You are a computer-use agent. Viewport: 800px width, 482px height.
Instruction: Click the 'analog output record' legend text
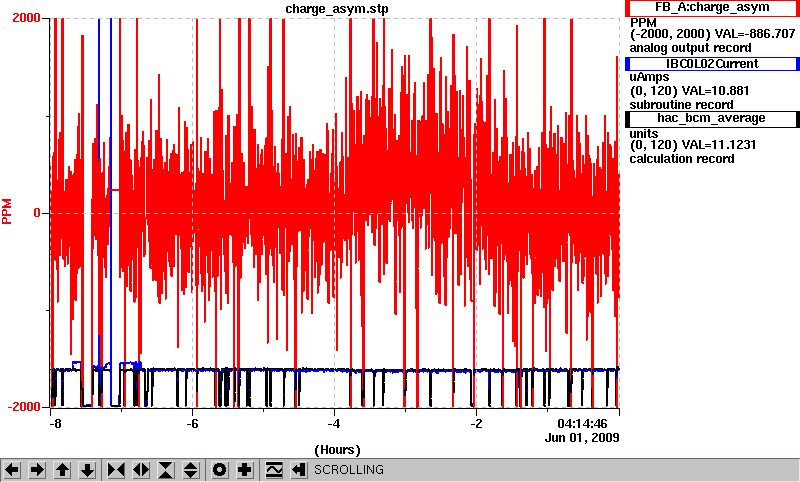click(690, 48)
